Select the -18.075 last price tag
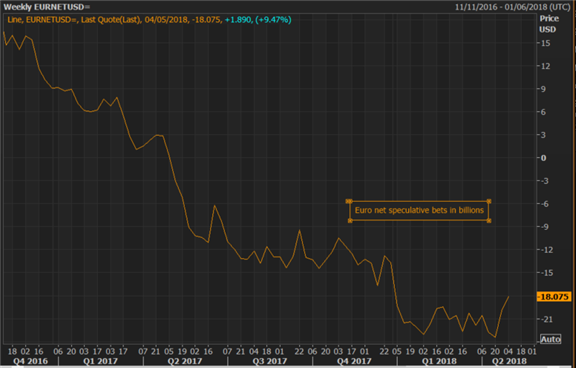Screen dimensions: 576x368 coord(554,297)
